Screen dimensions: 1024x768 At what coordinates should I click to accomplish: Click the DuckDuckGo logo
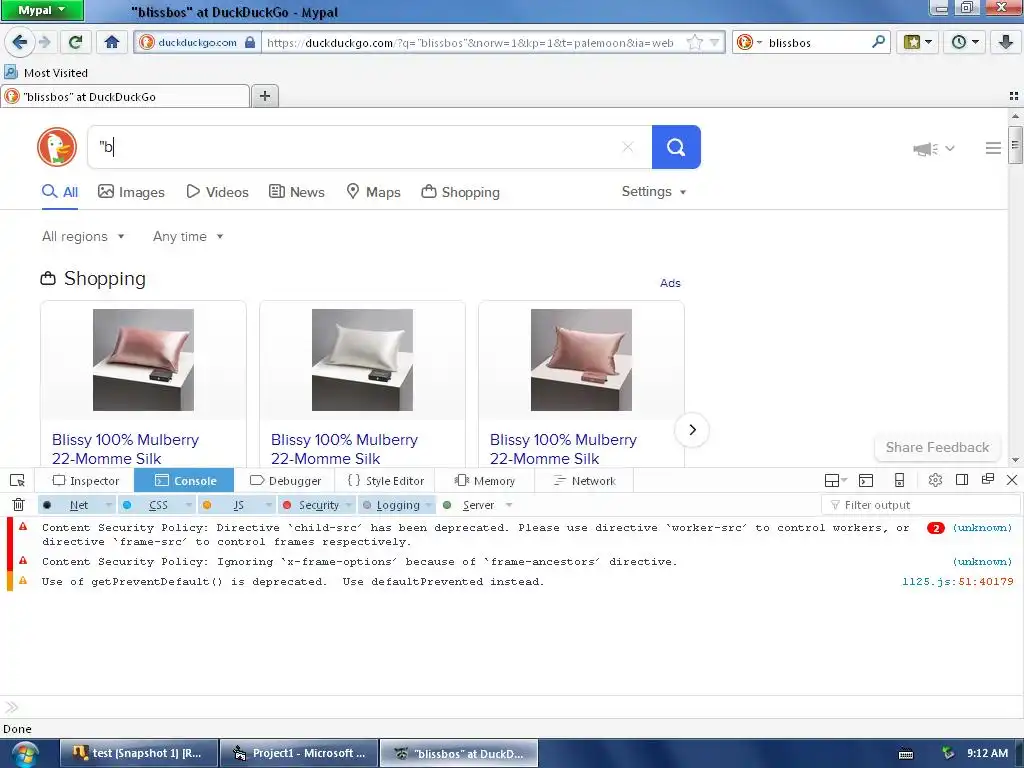pos(57,147)
